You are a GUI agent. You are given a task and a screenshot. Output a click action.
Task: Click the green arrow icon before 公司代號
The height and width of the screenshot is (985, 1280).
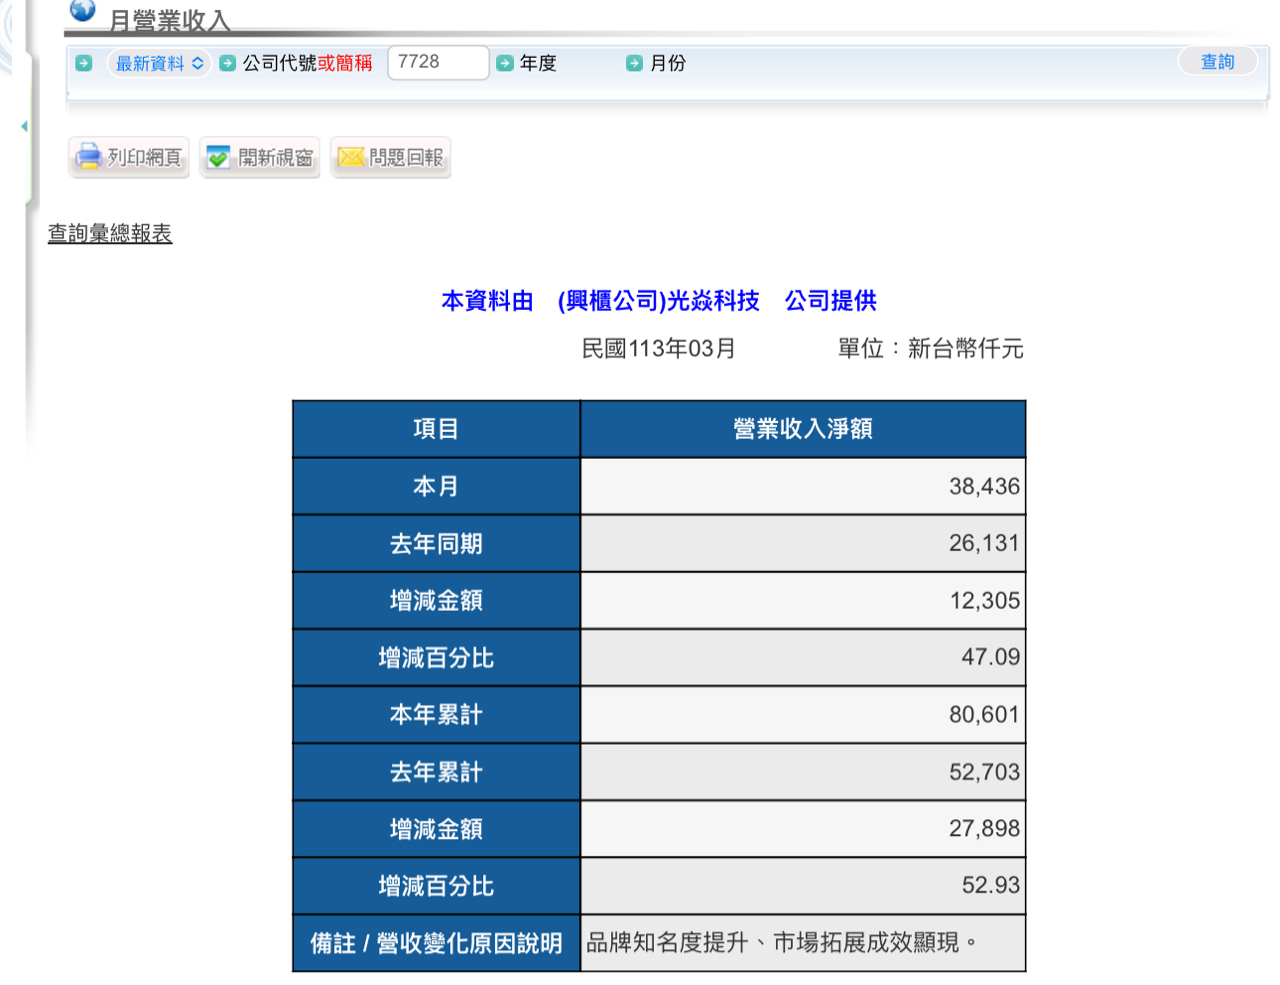coord(229,62)
